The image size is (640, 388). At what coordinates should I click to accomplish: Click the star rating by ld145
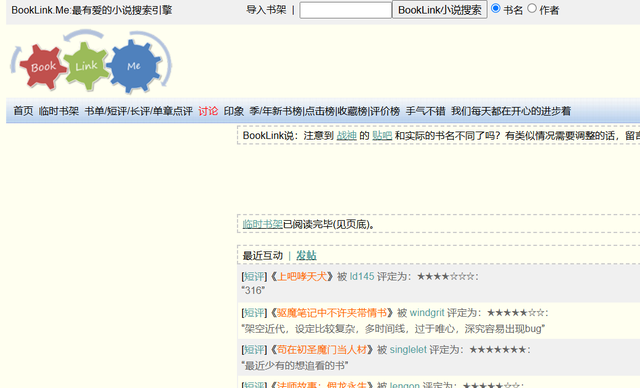pyautogui.click(x=446, y=277)
